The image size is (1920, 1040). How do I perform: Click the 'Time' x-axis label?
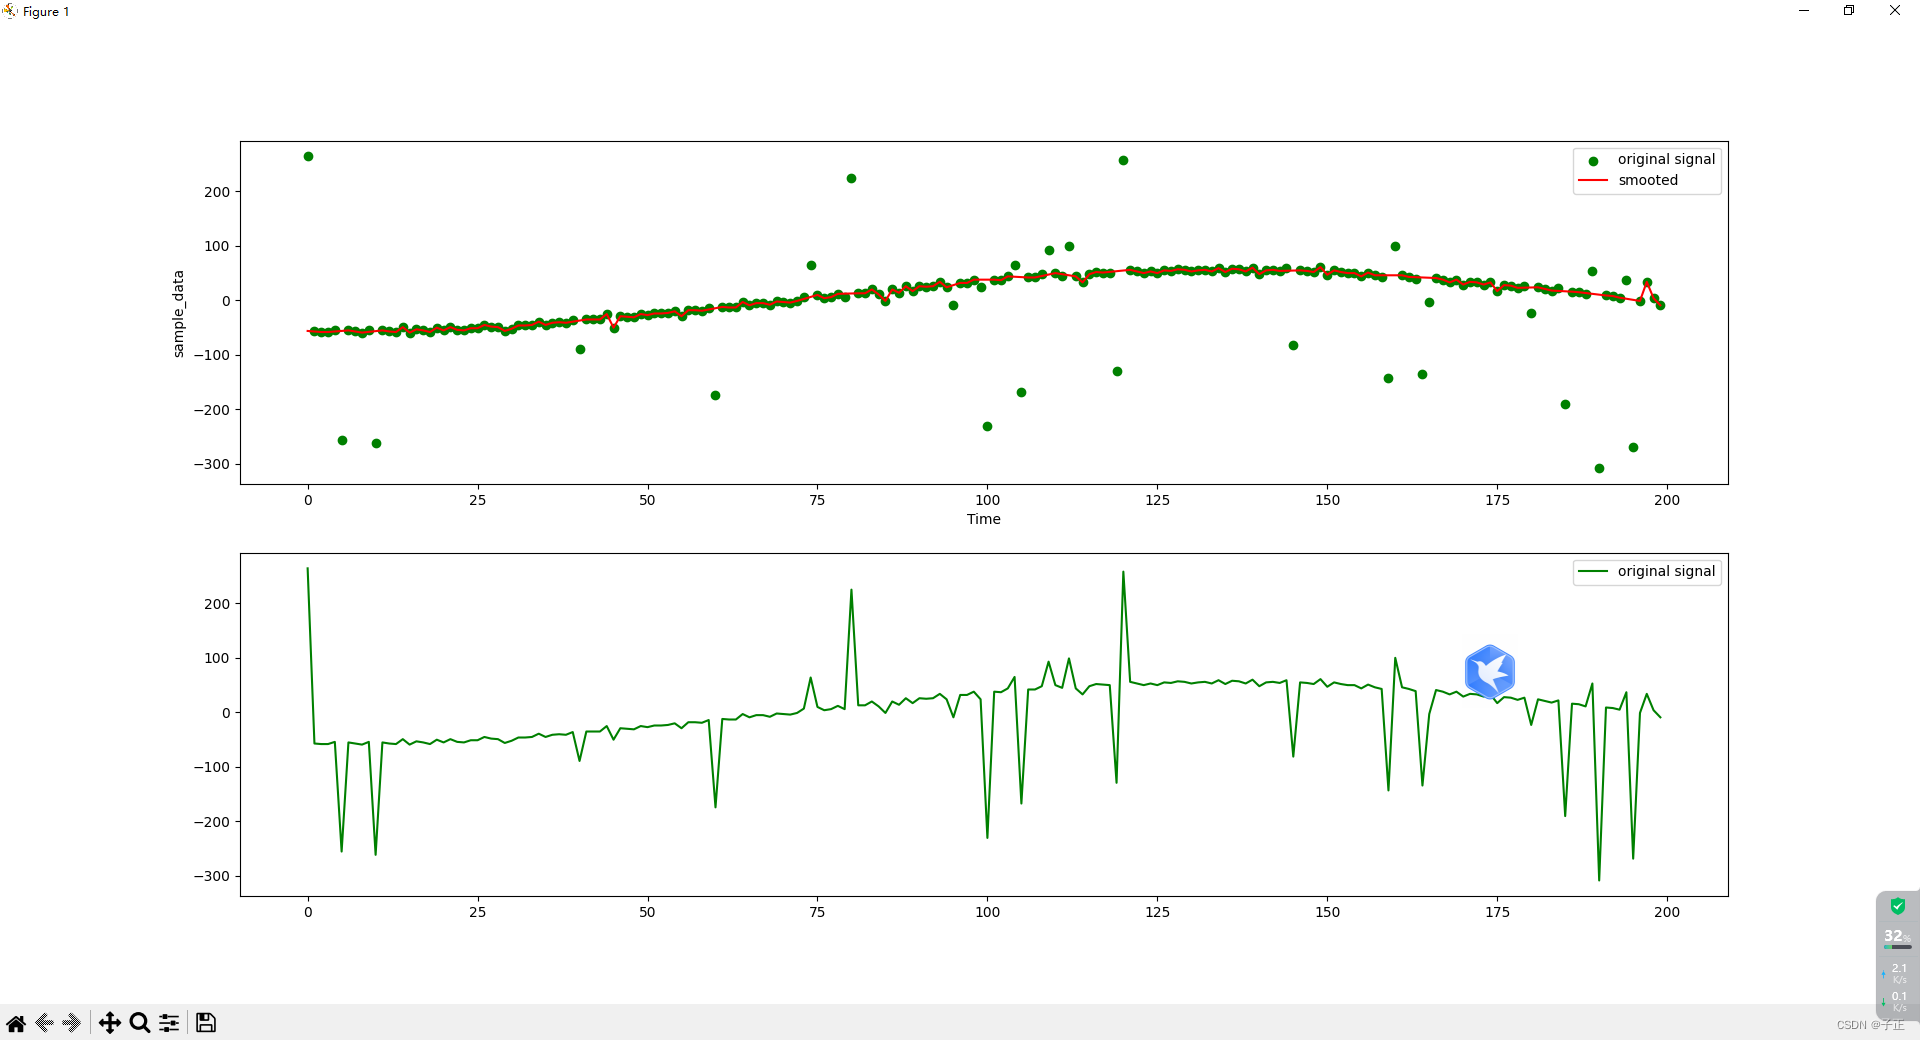983,519
